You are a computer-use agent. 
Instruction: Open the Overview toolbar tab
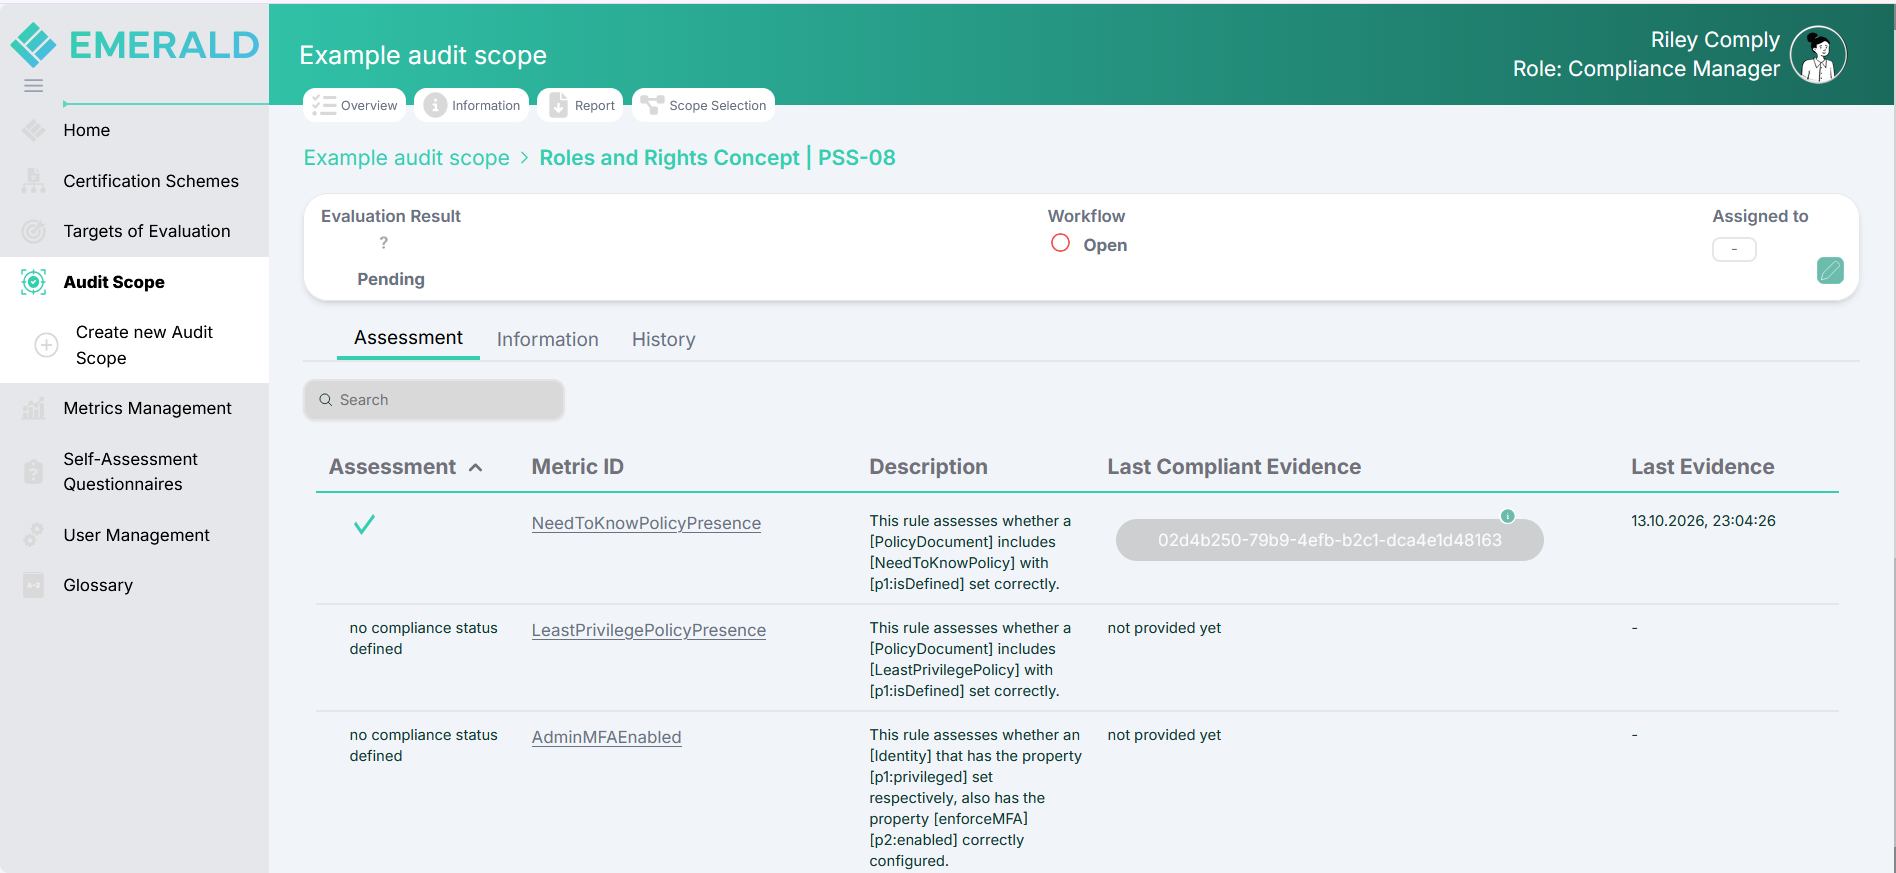[x=354, y=105]
